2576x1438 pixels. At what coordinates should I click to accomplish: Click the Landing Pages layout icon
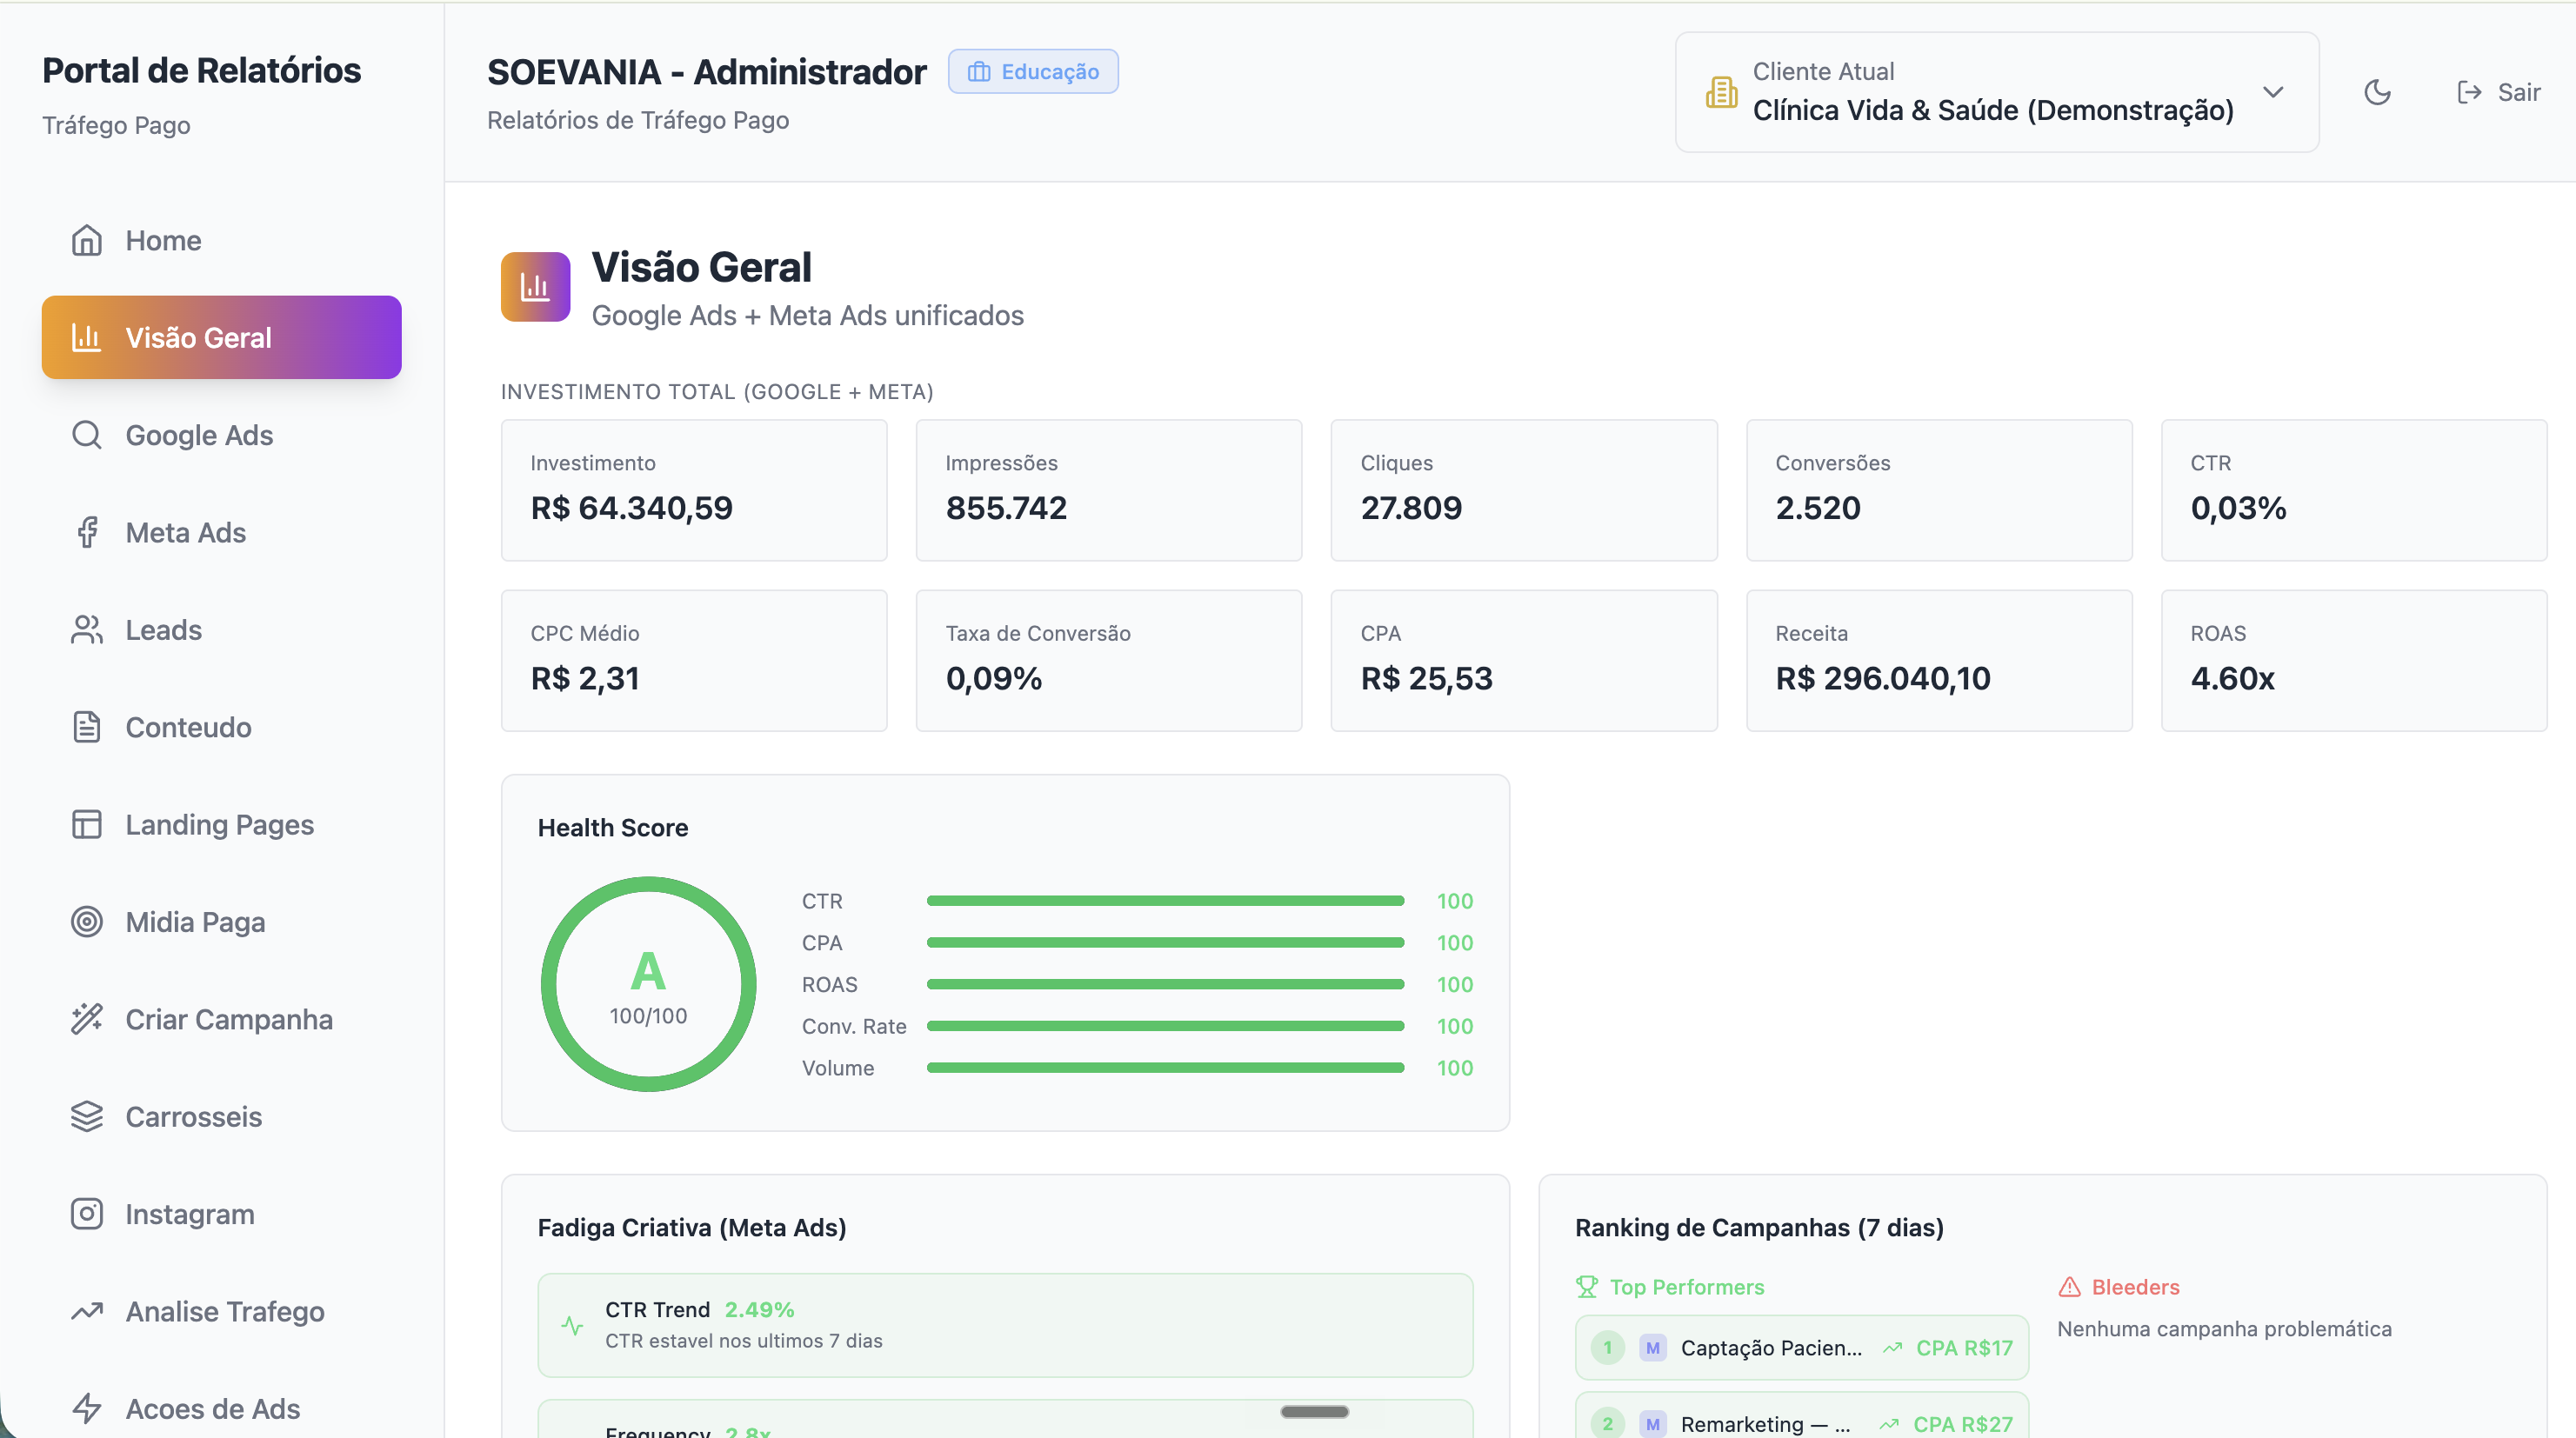click(x=87, y=824)
